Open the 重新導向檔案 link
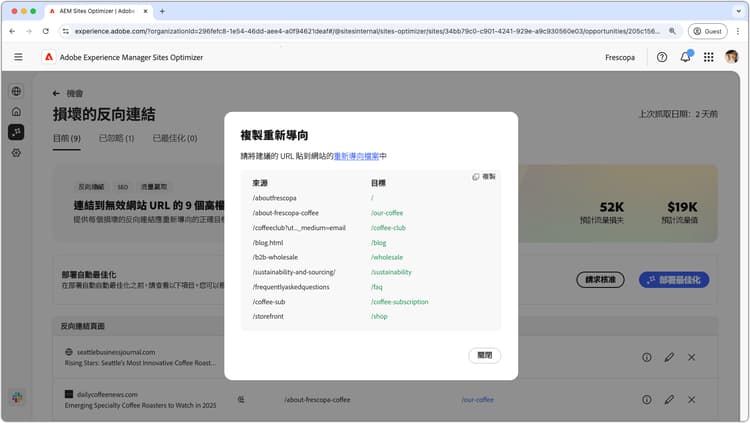750x423 pixels. (356, 156)
